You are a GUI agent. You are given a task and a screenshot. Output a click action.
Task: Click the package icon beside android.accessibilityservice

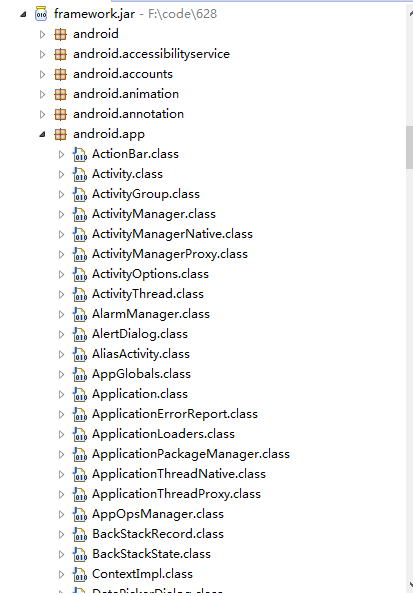point(60,54)
